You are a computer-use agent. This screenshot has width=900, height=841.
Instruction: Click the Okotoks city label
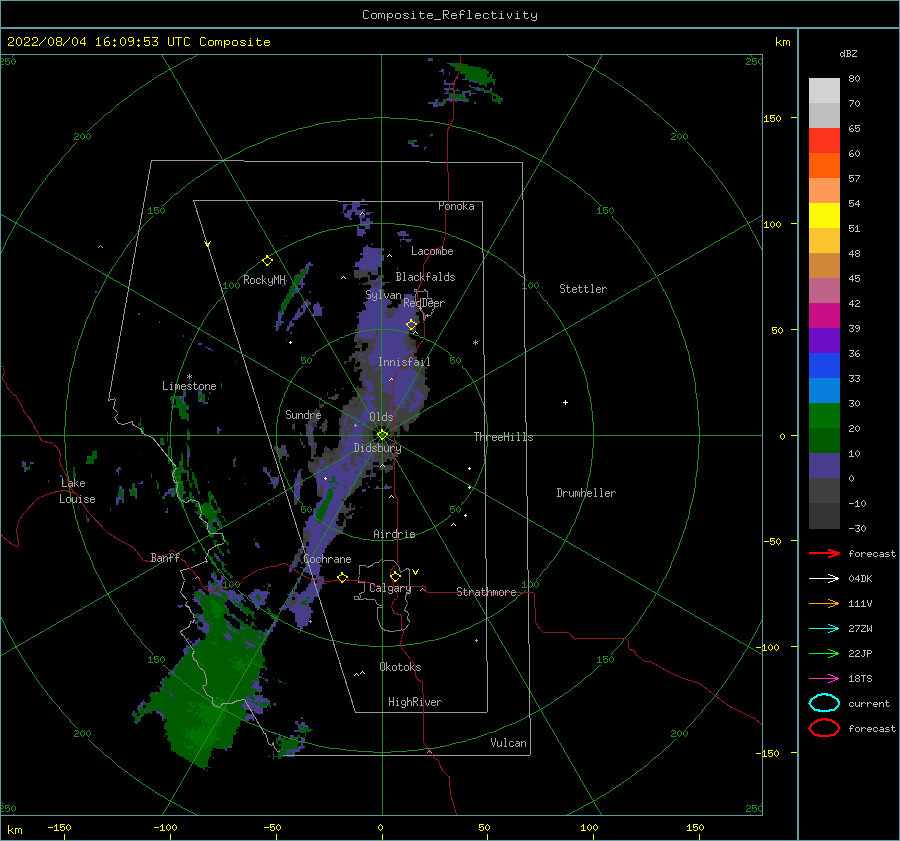[x=400, y=667]
